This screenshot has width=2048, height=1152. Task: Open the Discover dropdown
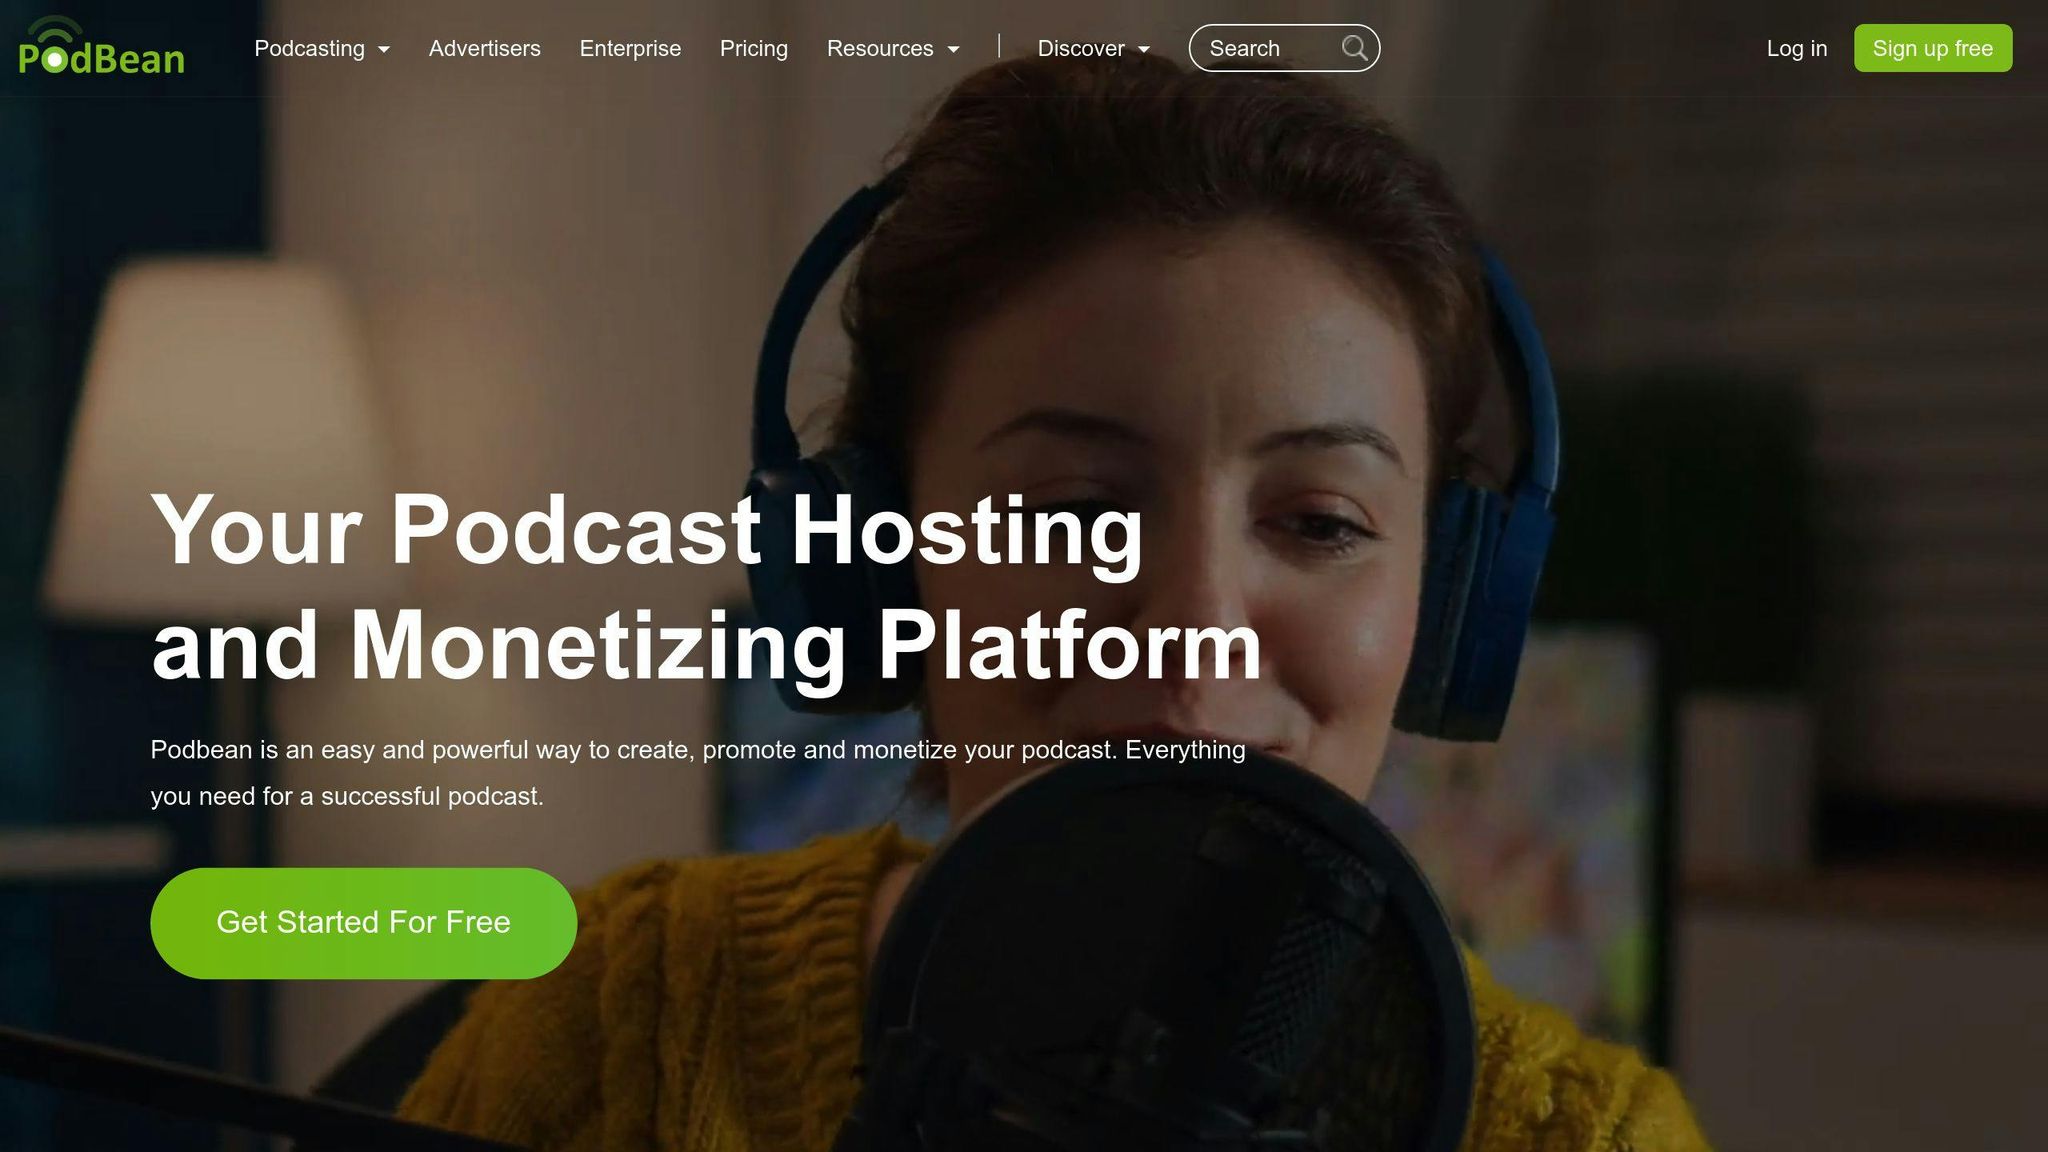click(x=1080, y=48)
